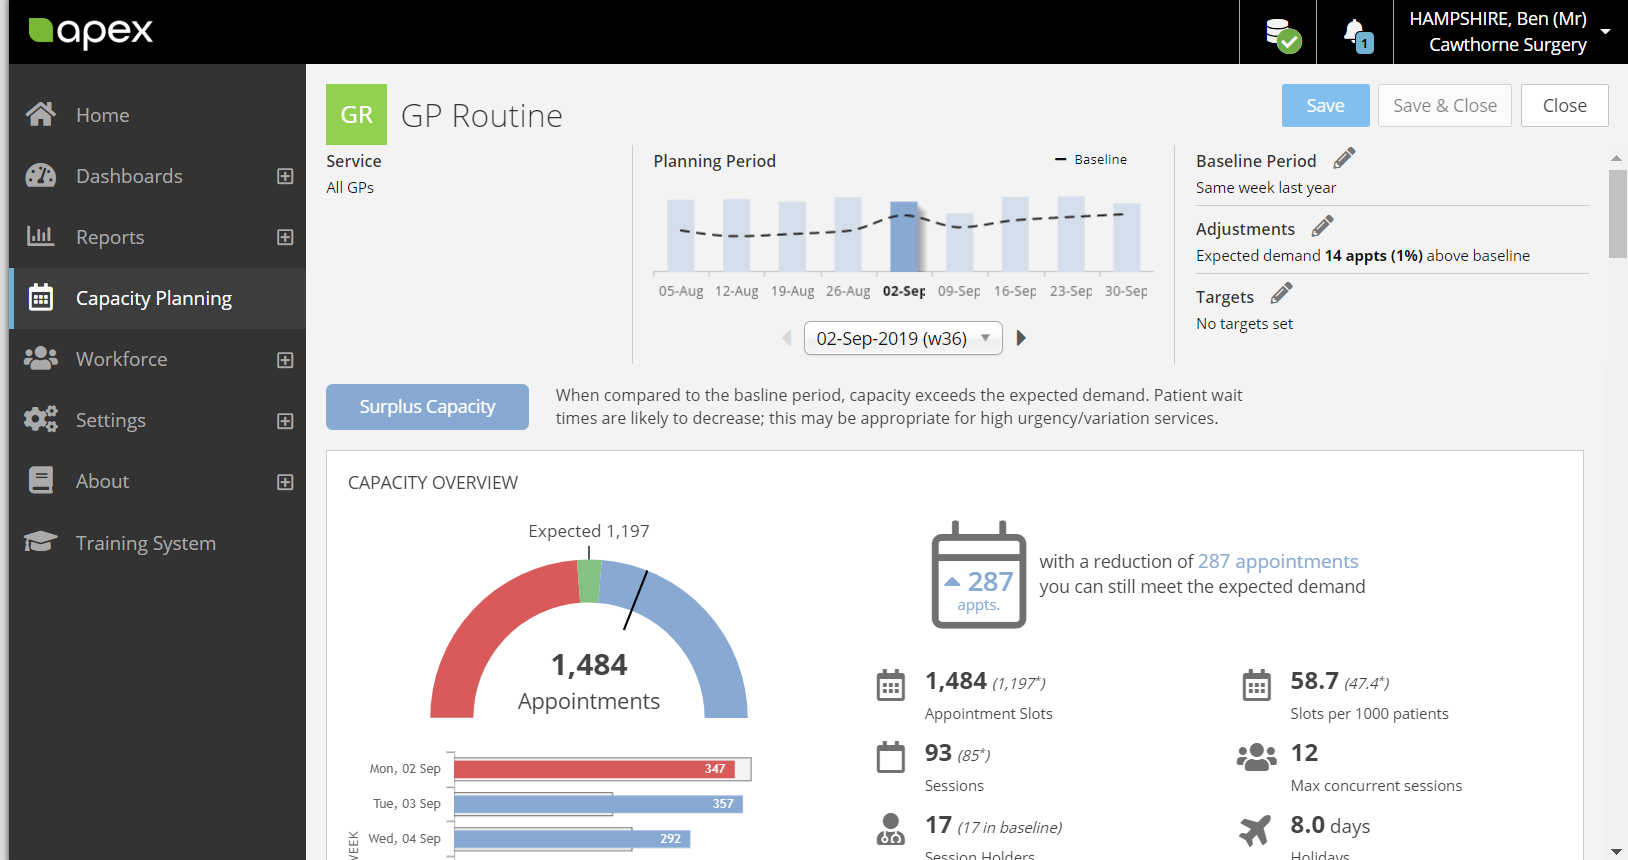
Task: Expand the Workforce menu
Action: [x=285, y=360]
